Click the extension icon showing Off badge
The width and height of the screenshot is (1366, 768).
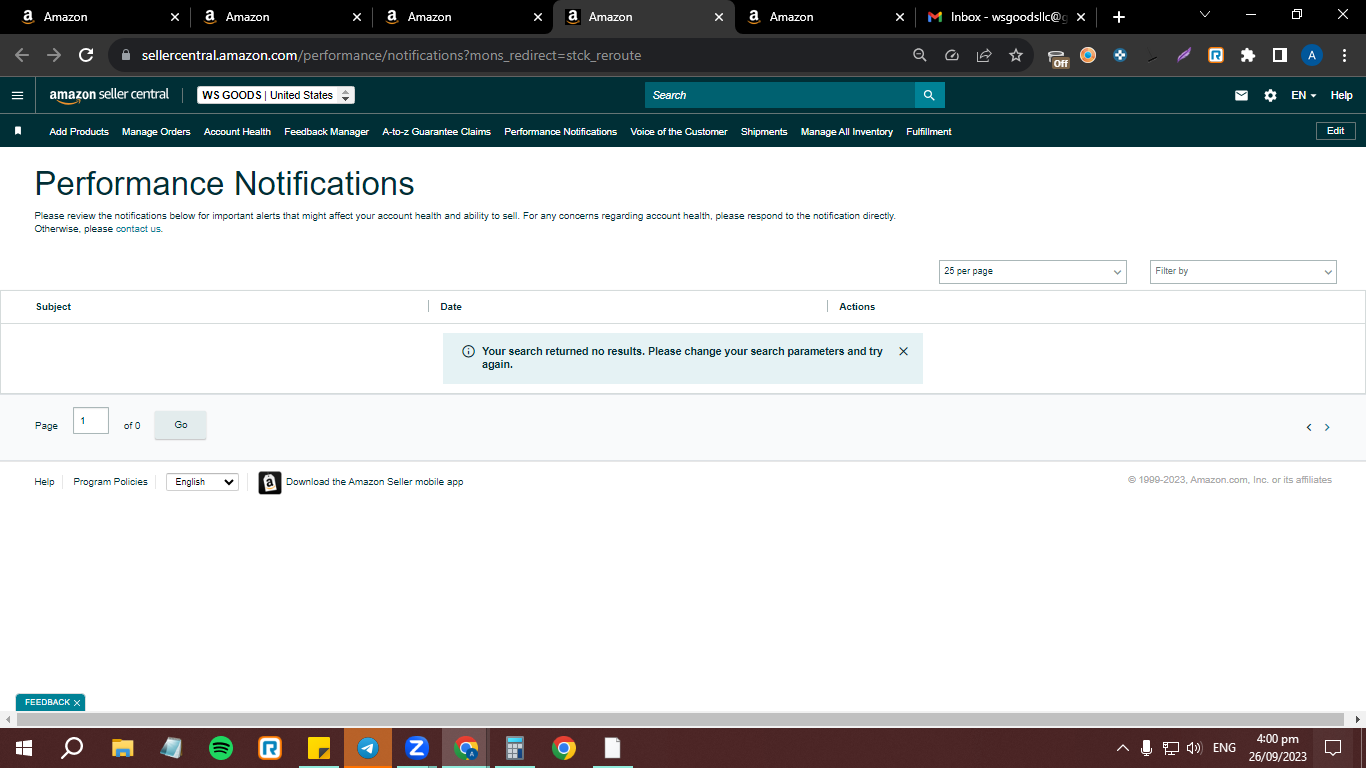[x=1058, y=57]
